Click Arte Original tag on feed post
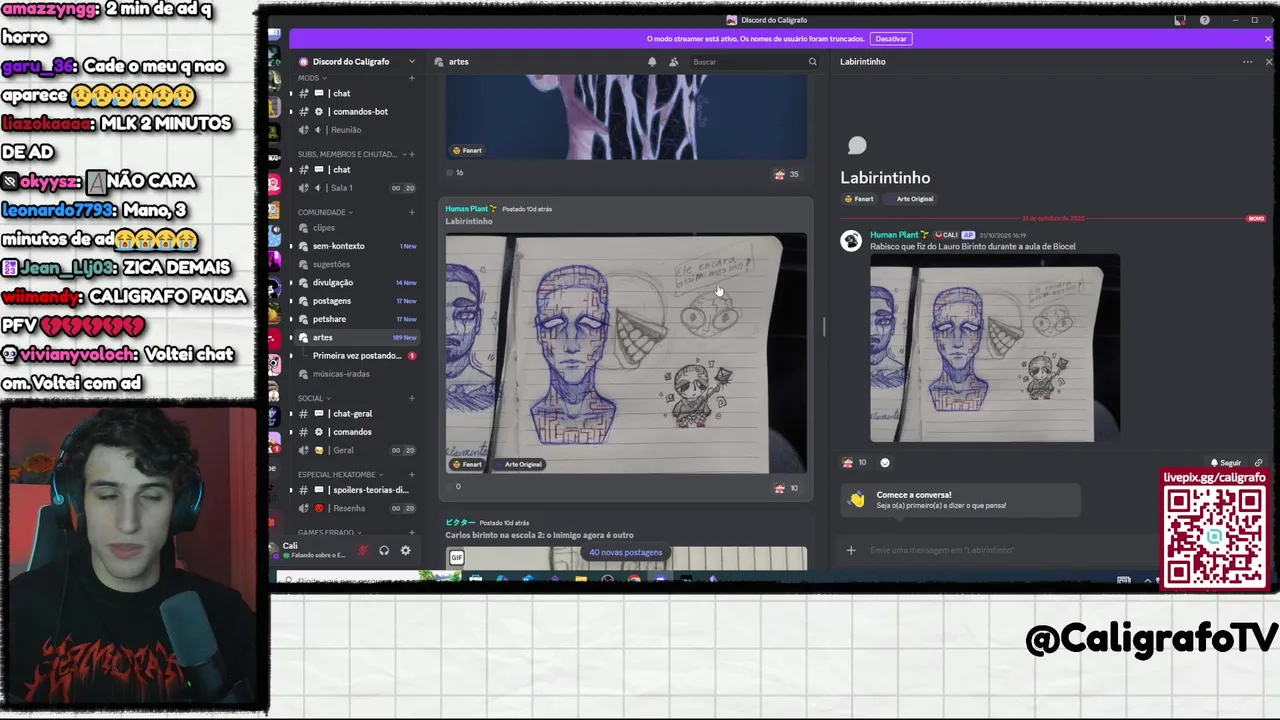1280x720 pixels. point(517,464)
